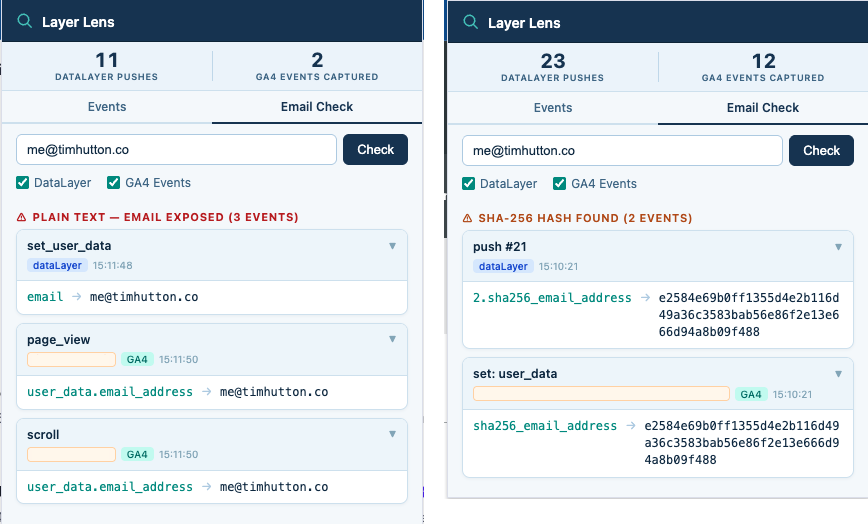This screenshot has width=868, height=524.
Task: Switch to Events tab in left panel
Action: pos(107,107)
